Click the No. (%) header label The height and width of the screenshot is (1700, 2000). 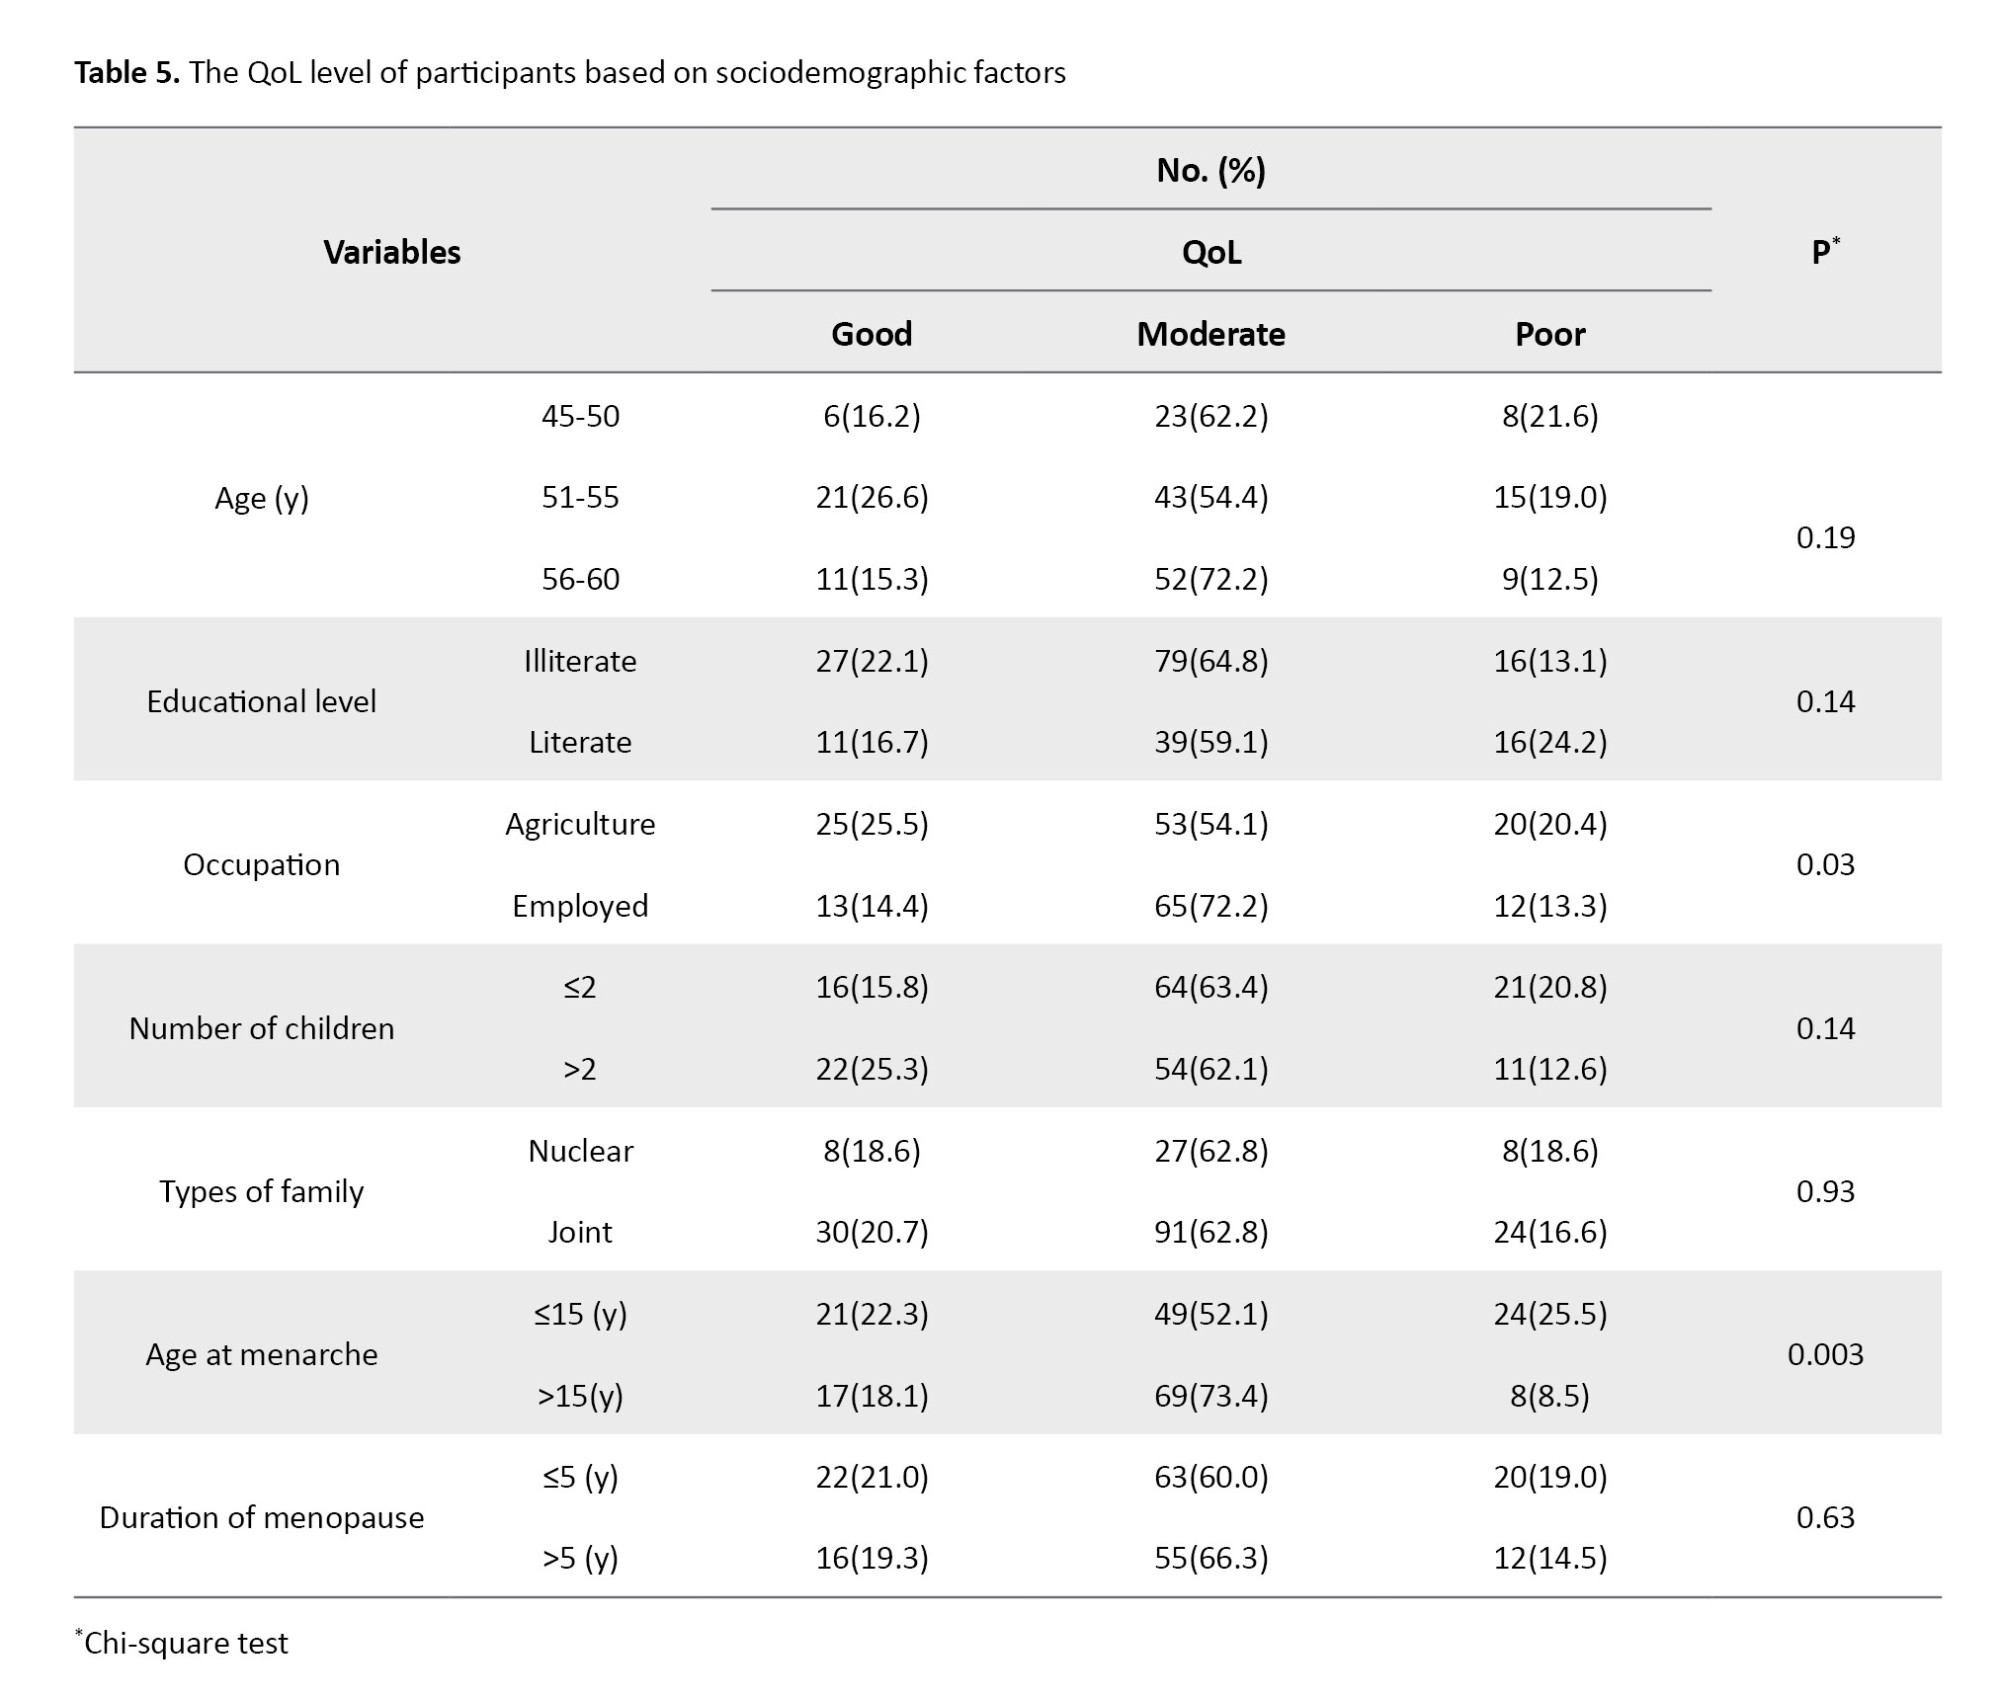click(1211, 171)
